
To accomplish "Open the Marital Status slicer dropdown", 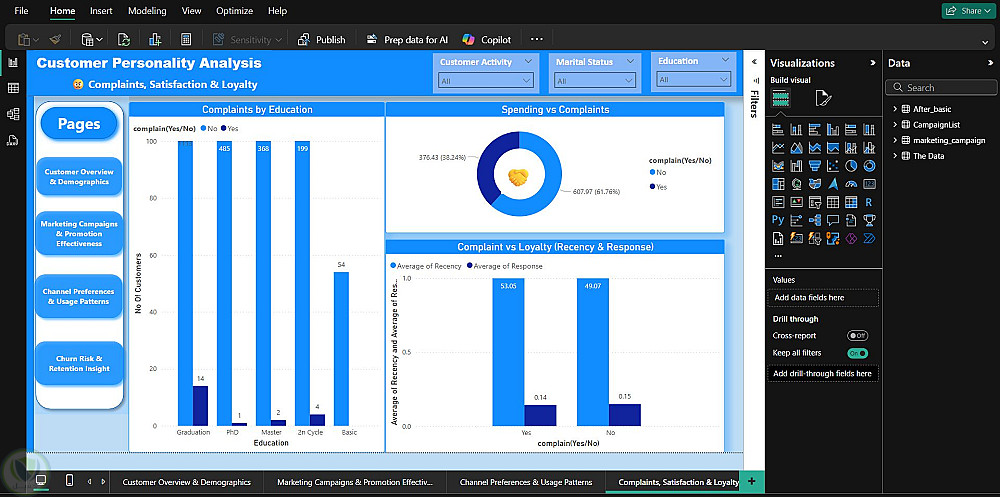I will (595, 81).
